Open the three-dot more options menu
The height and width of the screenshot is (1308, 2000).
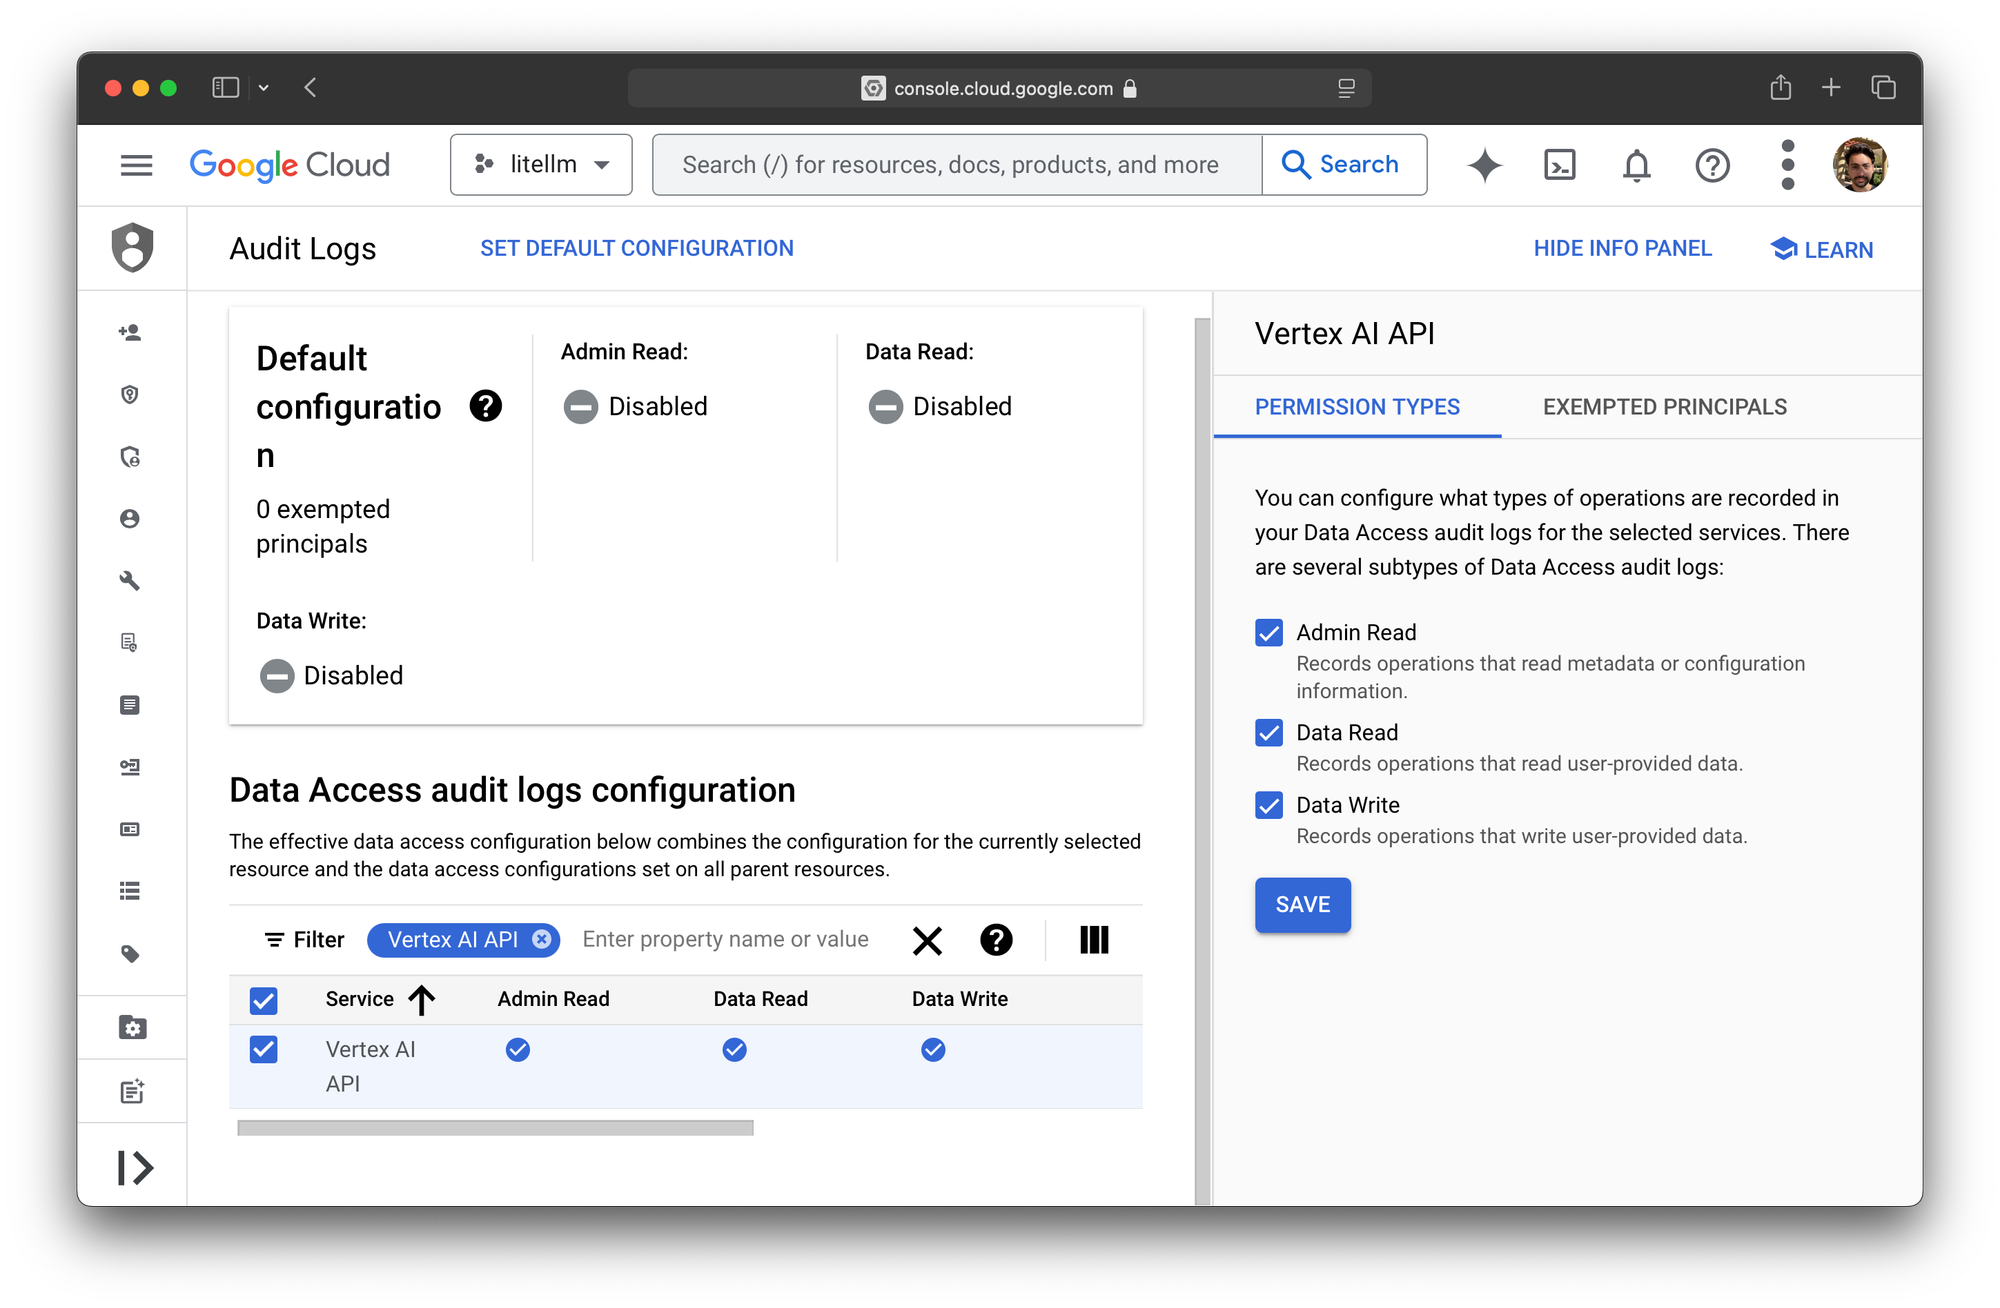[1788, 165]
